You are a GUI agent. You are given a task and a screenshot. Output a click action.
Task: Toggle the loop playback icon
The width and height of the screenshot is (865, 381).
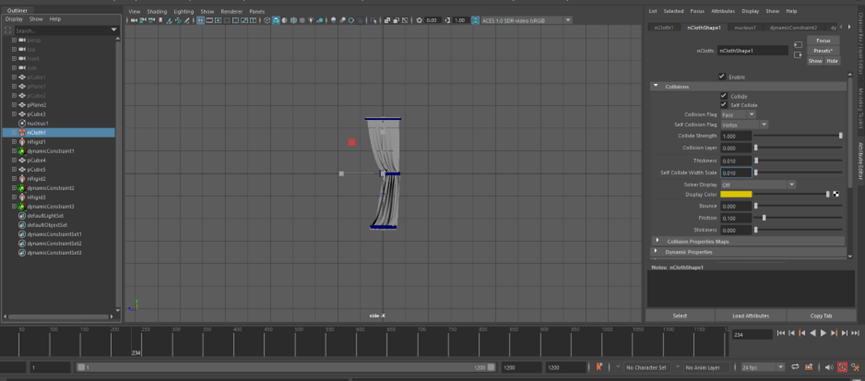tap(795, 367)
